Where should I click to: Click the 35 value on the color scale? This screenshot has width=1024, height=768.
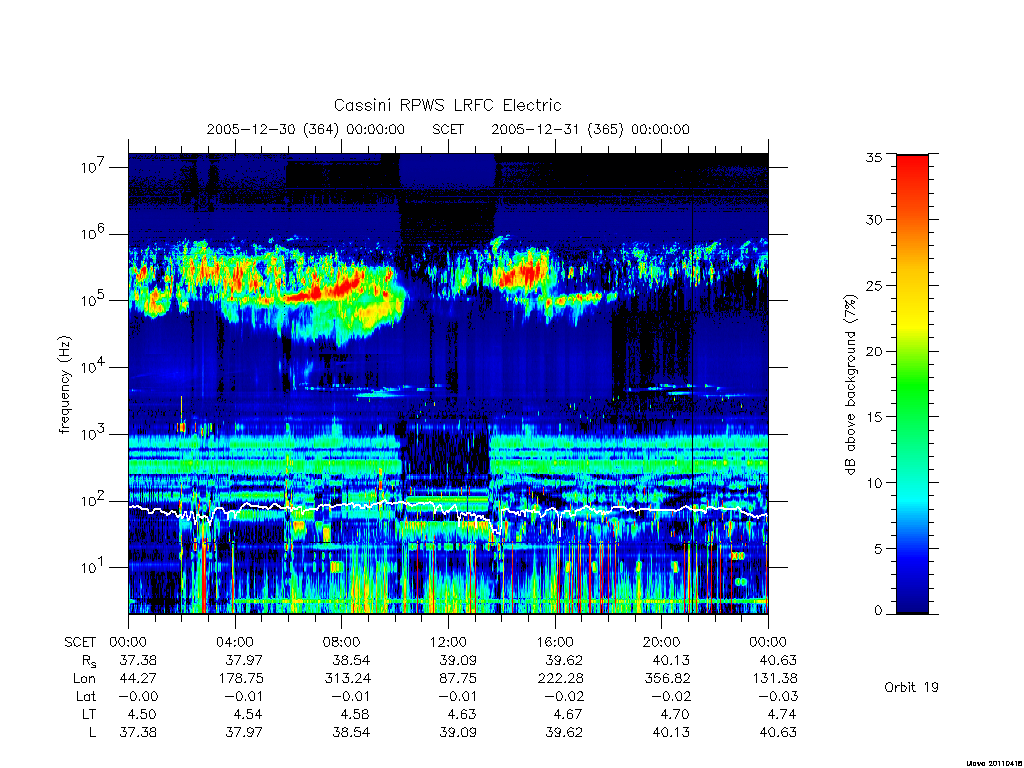pyautogui.click(x=874, y=157)
